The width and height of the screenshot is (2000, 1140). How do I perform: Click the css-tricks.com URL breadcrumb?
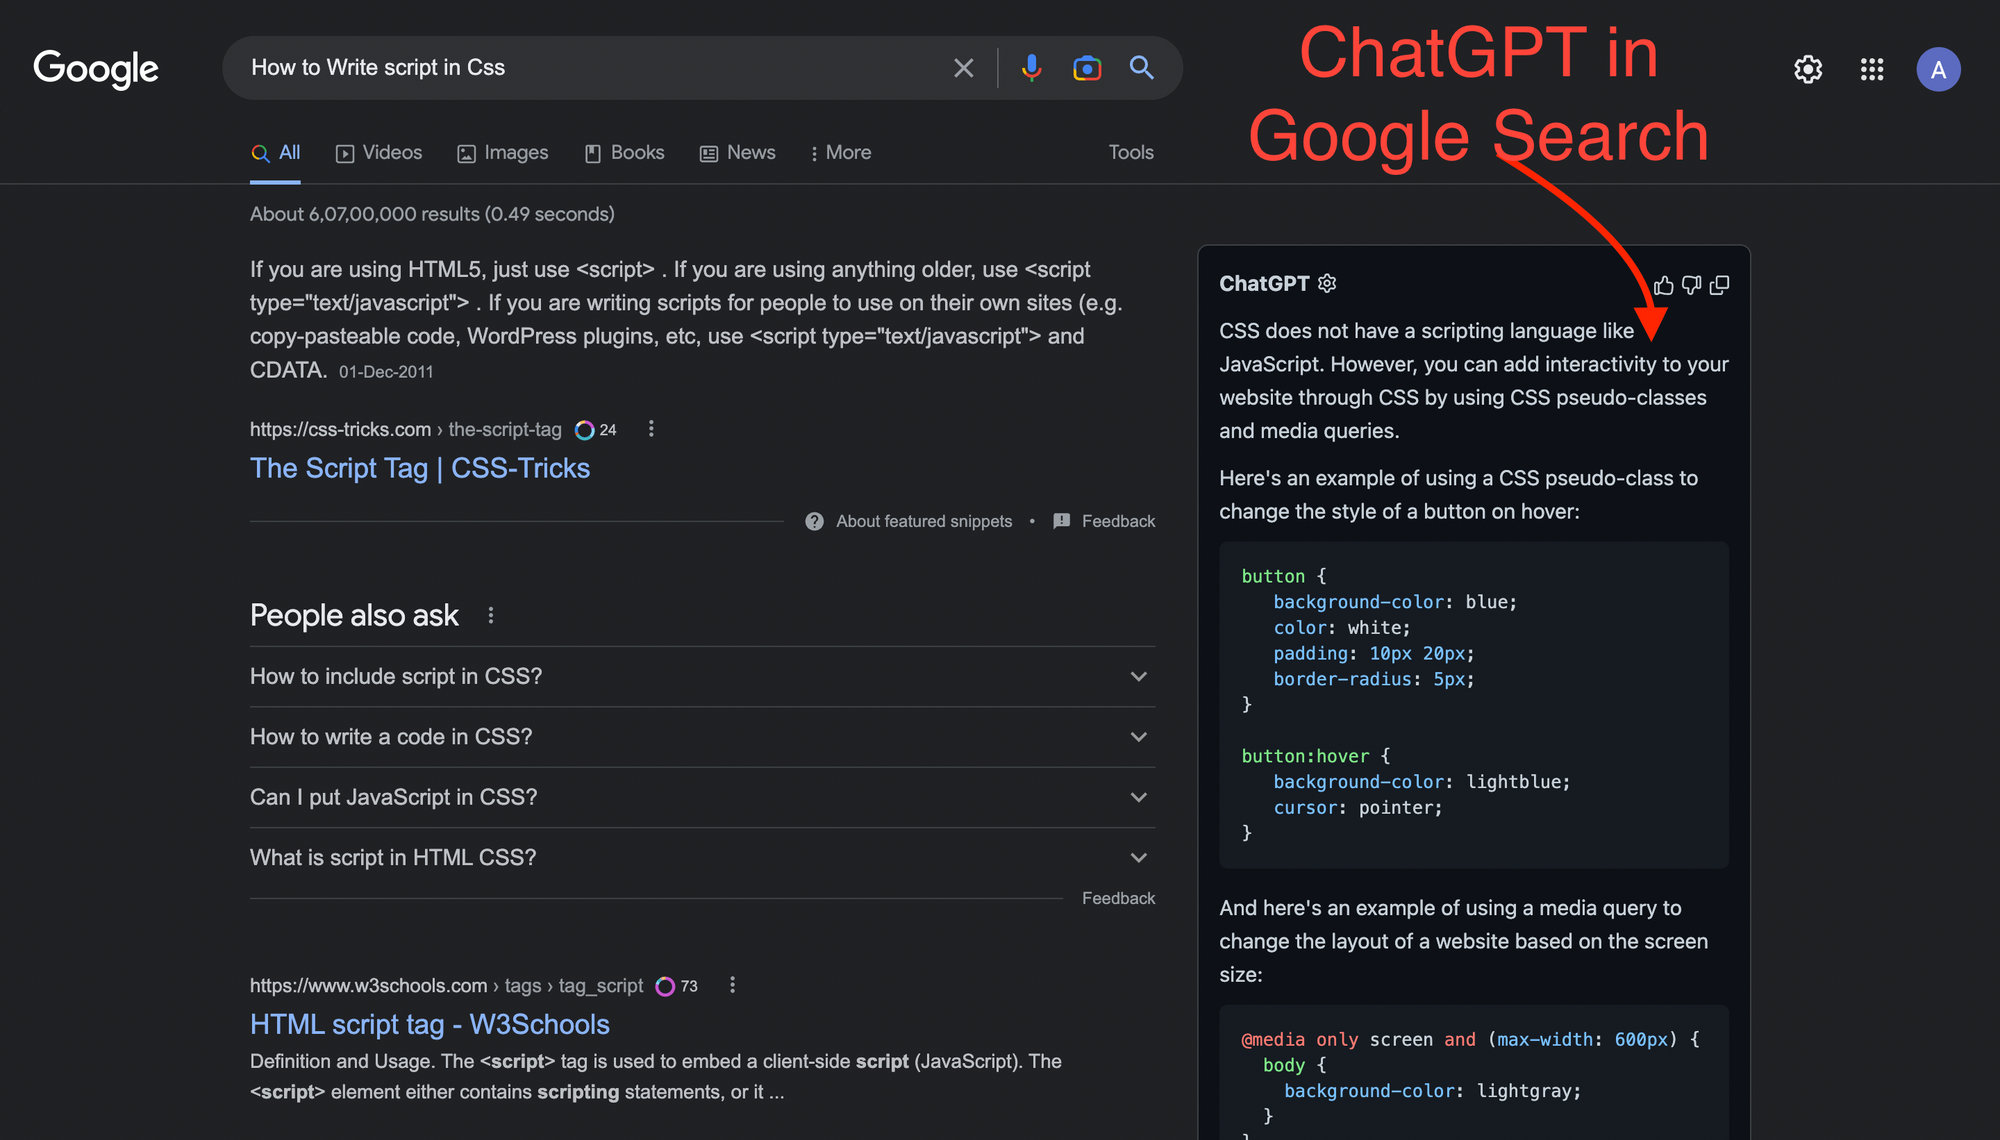[406, 429]
